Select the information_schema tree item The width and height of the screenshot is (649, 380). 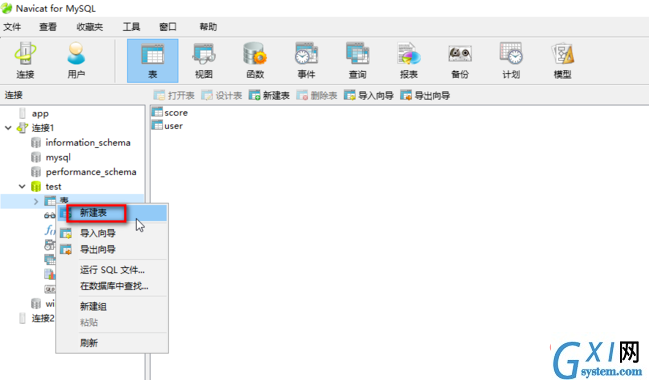tap(88, 143)
